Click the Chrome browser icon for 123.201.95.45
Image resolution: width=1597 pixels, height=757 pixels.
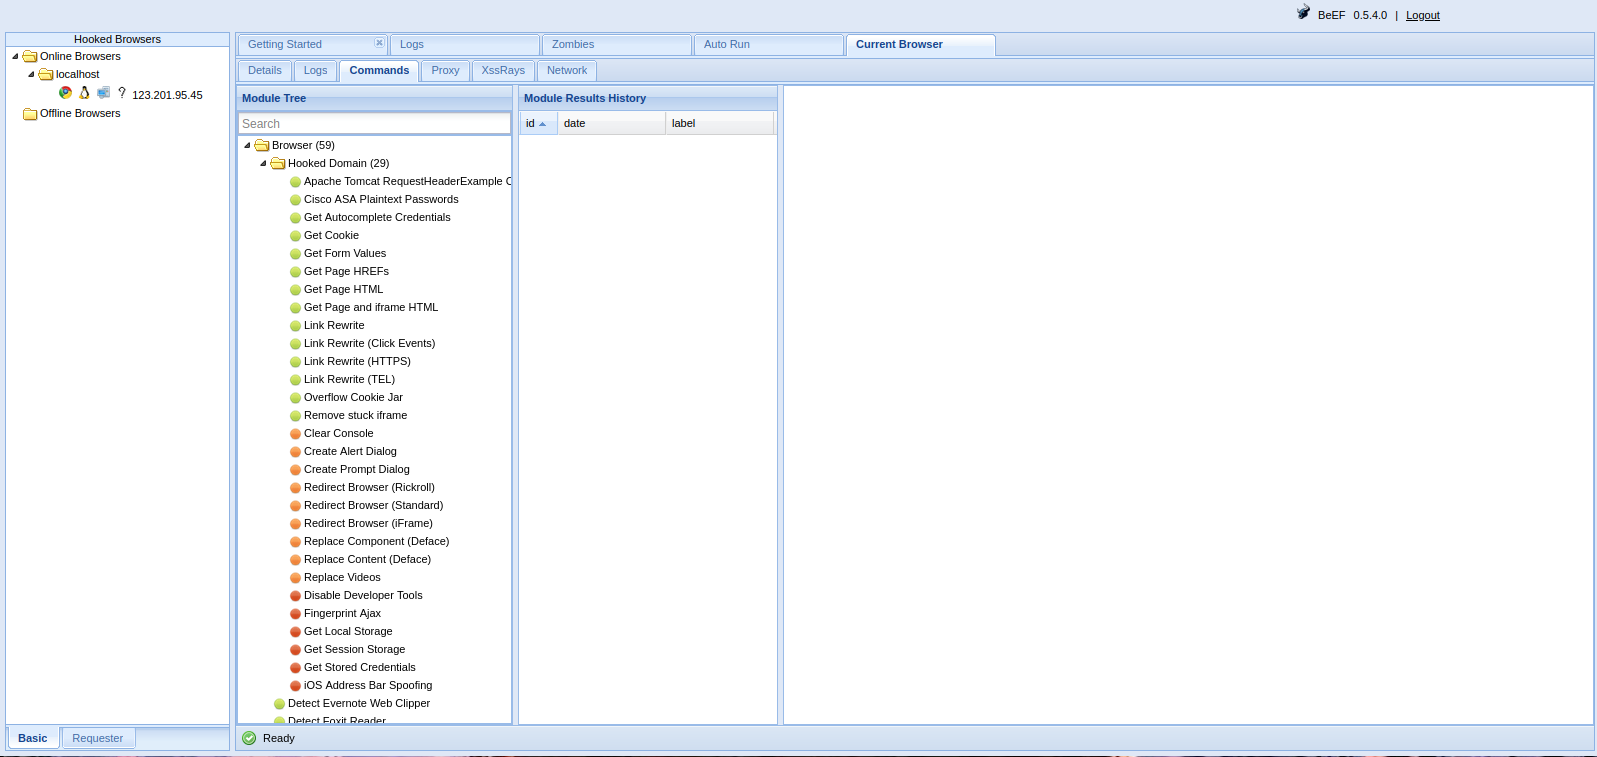point(66,93)
